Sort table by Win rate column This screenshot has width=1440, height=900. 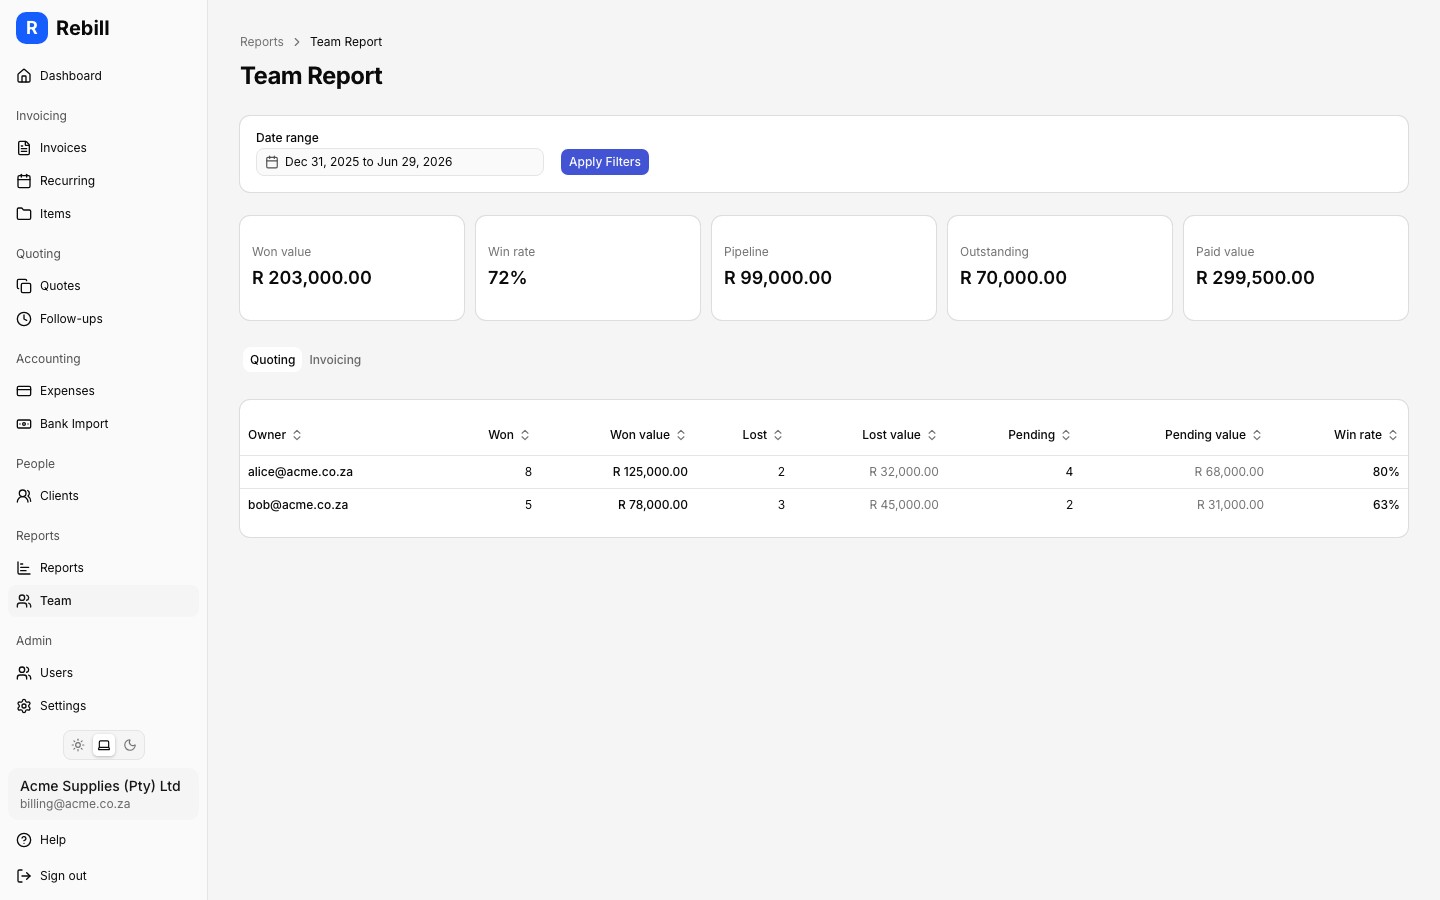click(x=1366, y=435)
